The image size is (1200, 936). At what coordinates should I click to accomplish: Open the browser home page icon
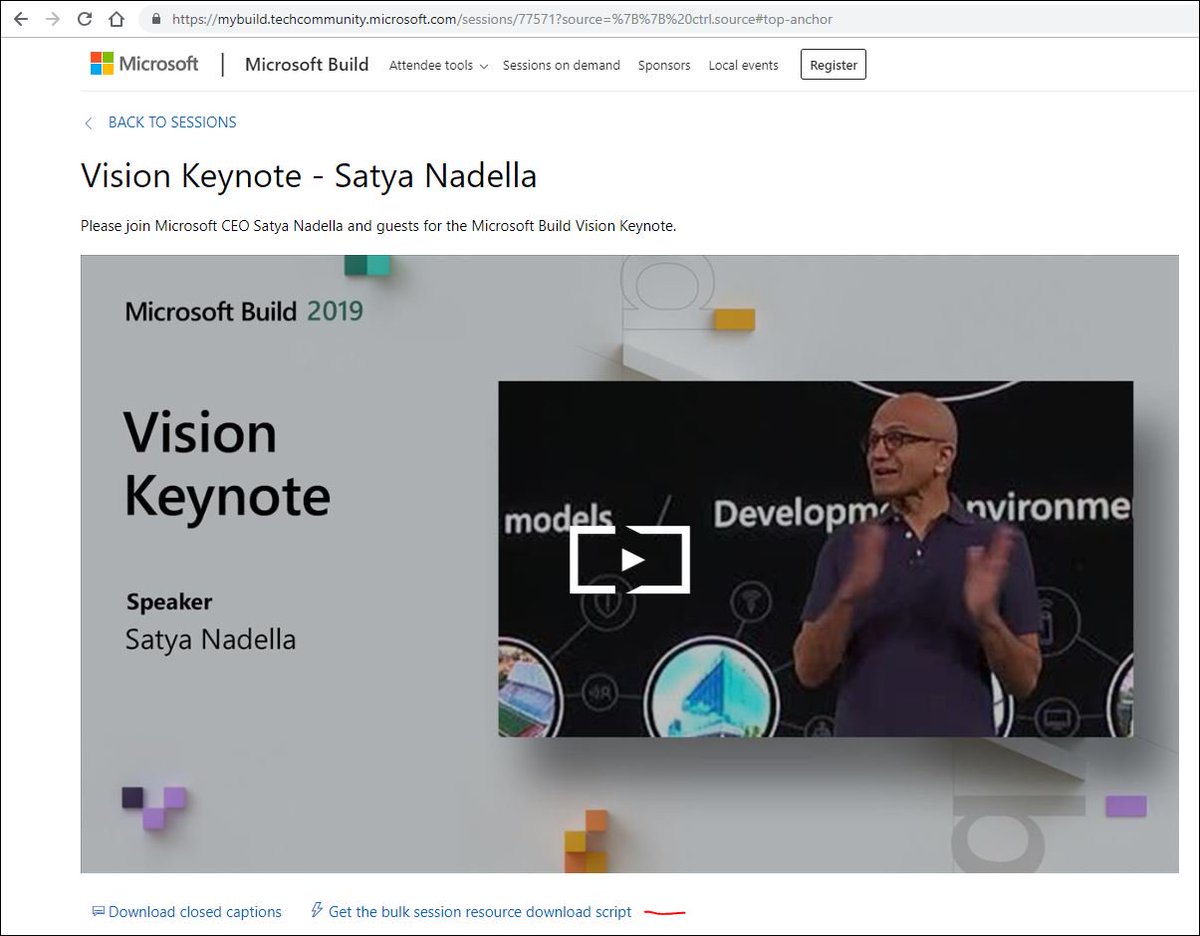[x=117, y=19]
